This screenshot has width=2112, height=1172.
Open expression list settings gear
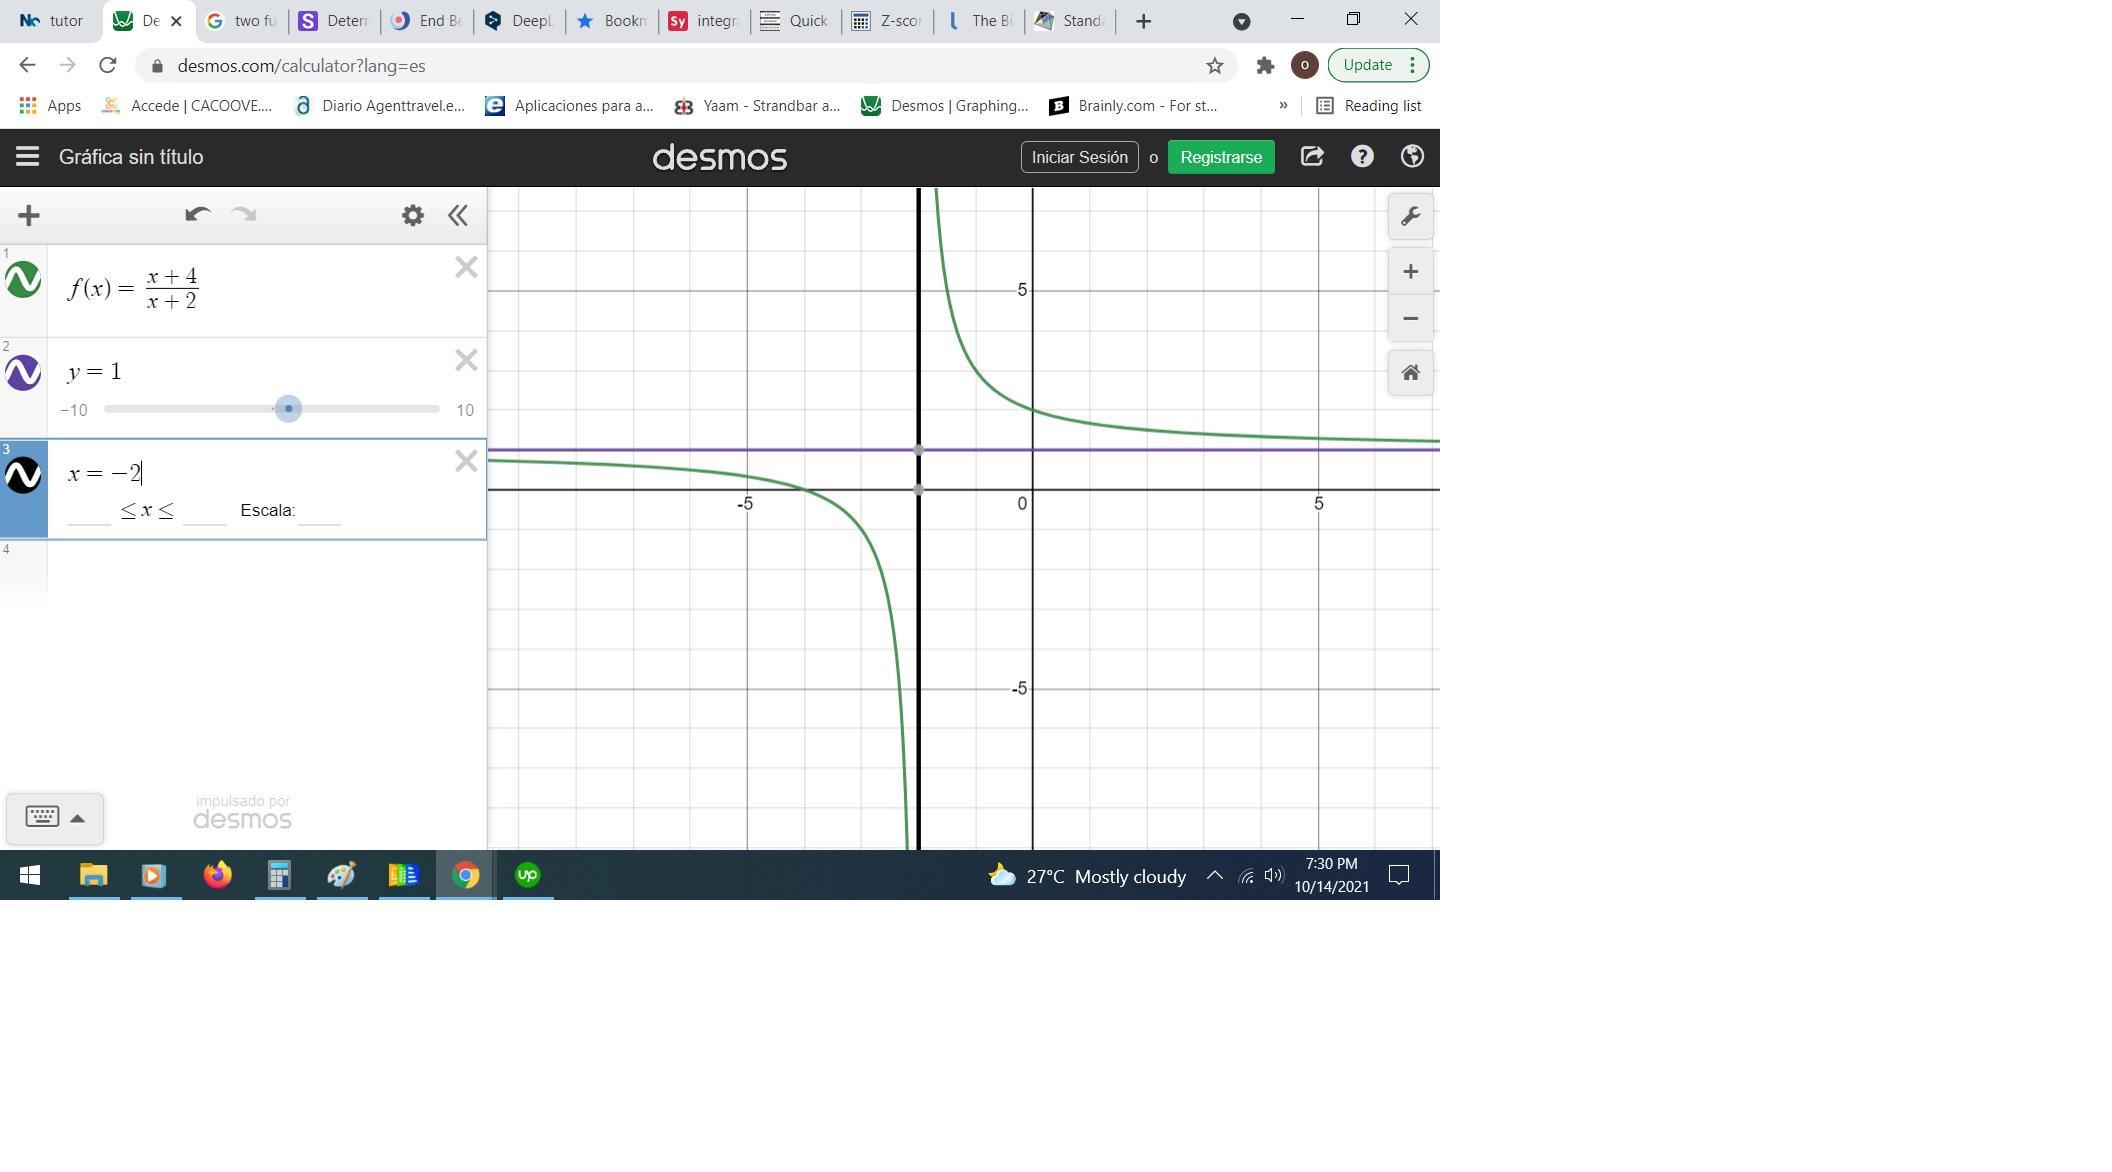[x=412, y=215]
